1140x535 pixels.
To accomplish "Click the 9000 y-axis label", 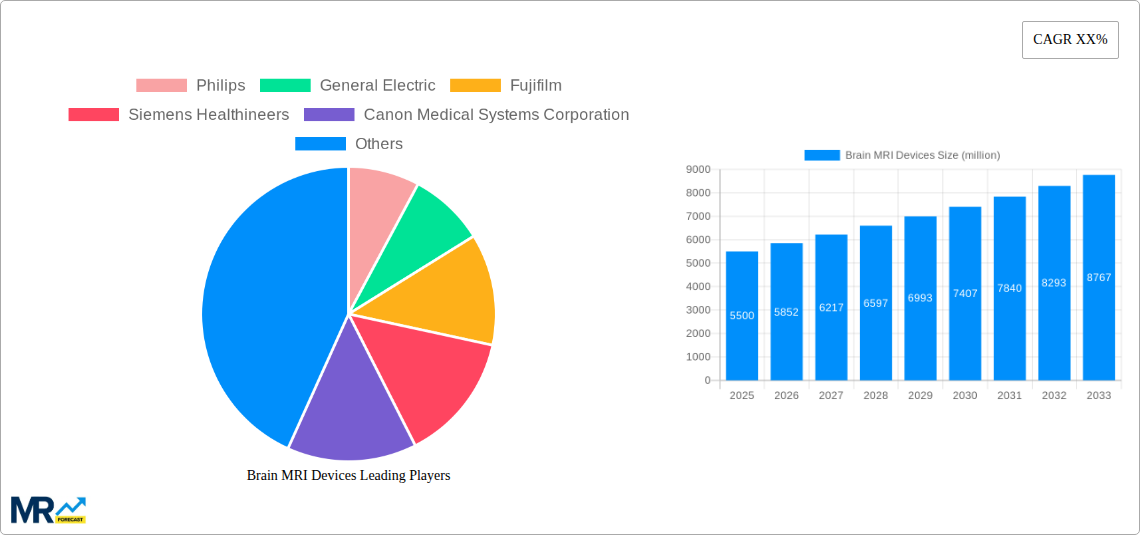I will (698, 169).
